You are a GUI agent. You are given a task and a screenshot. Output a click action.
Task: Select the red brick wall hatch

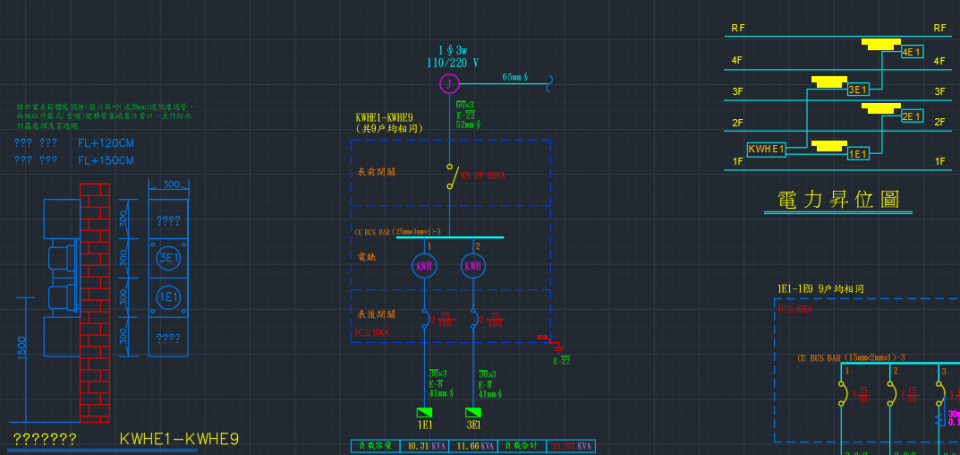(92, 300)
